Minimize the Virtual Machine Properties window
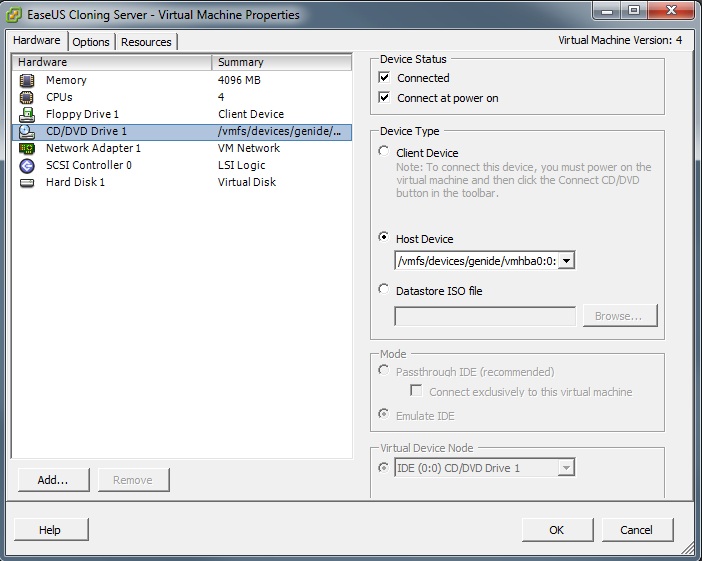This screenshot has height=561, width=702. (x=607, y=10)
